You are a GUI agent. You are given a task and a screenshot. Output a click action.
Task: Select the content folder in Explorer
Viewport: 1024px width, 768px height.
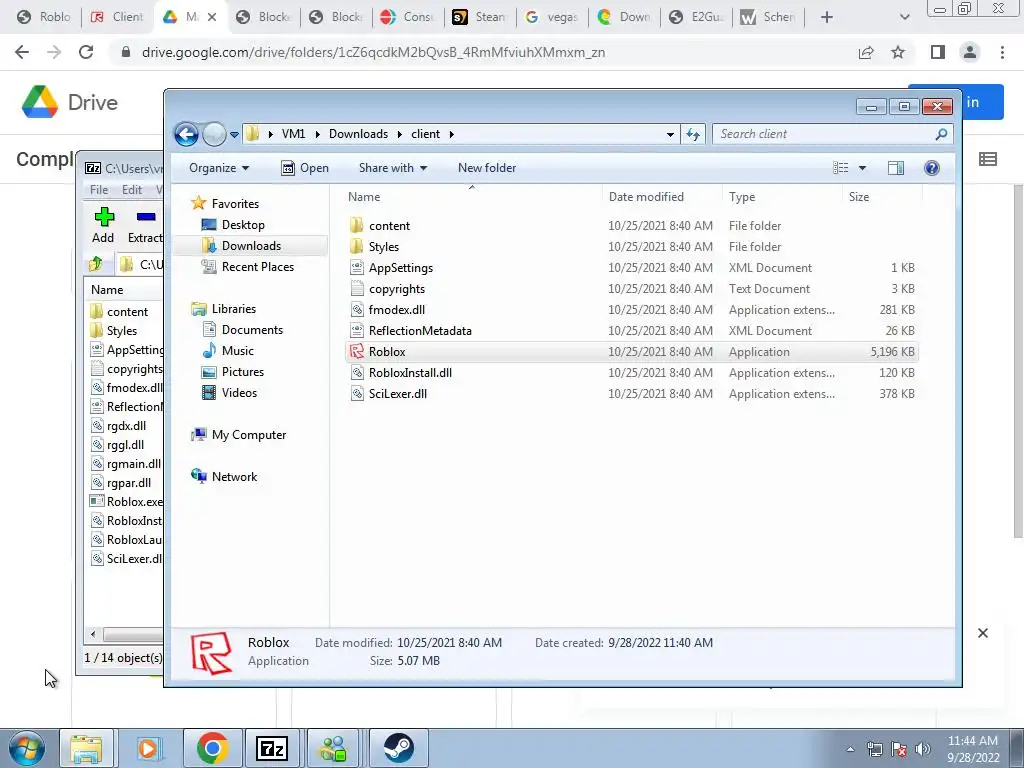pyautogui.click(x=632, y=225)
